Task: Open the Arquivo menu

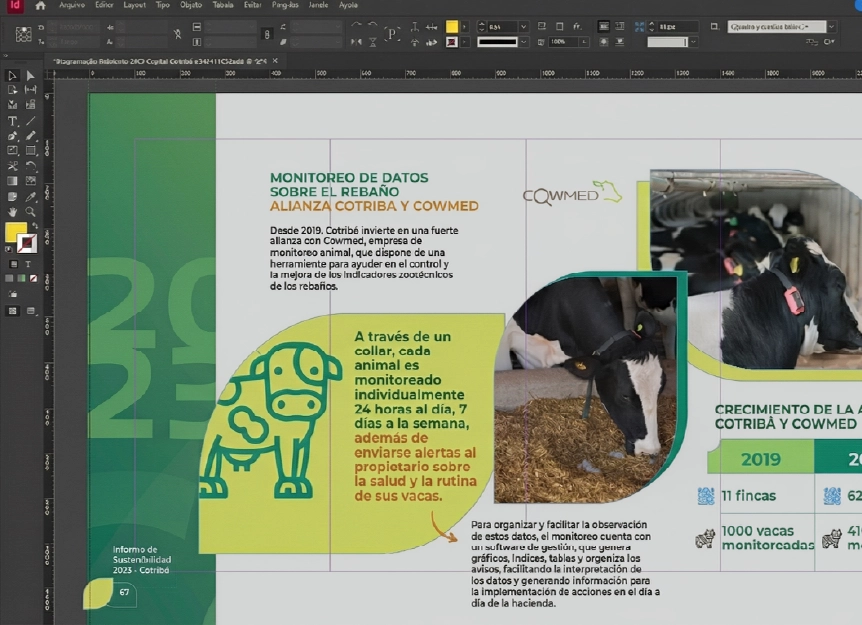Action: (x=72, y=5)
